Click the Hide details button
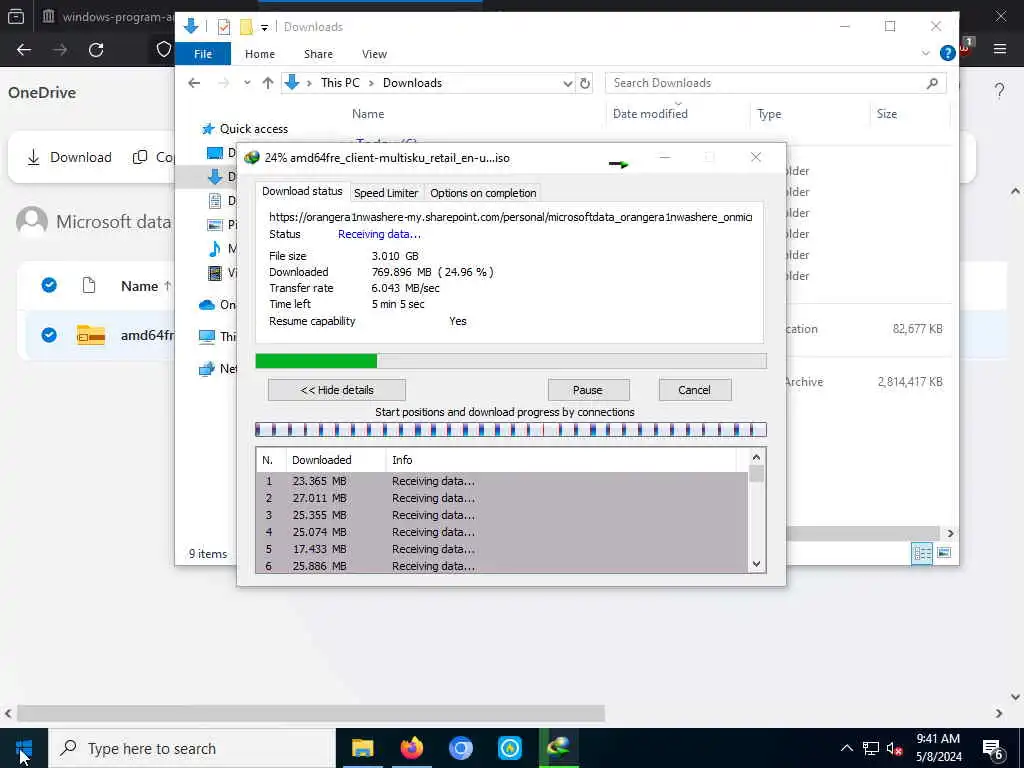The height and width of the screenshot is (768, 1024). 337,390
